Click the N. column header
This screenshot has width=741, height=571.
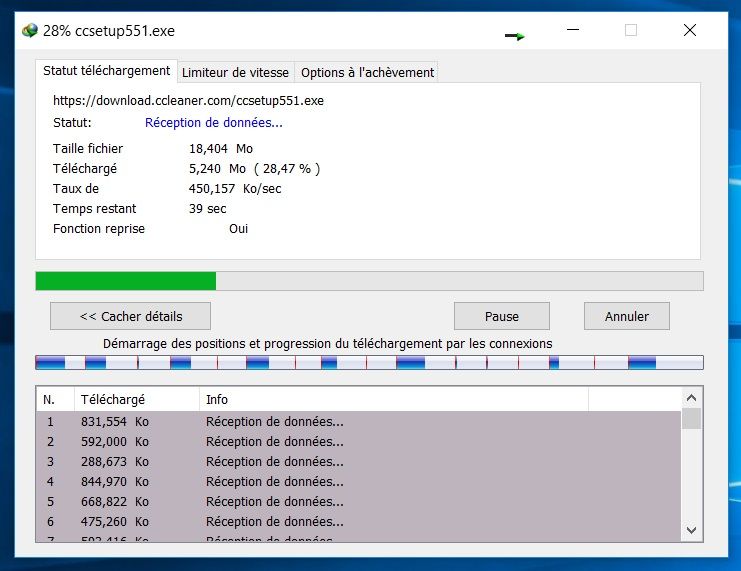click(55, 399)
